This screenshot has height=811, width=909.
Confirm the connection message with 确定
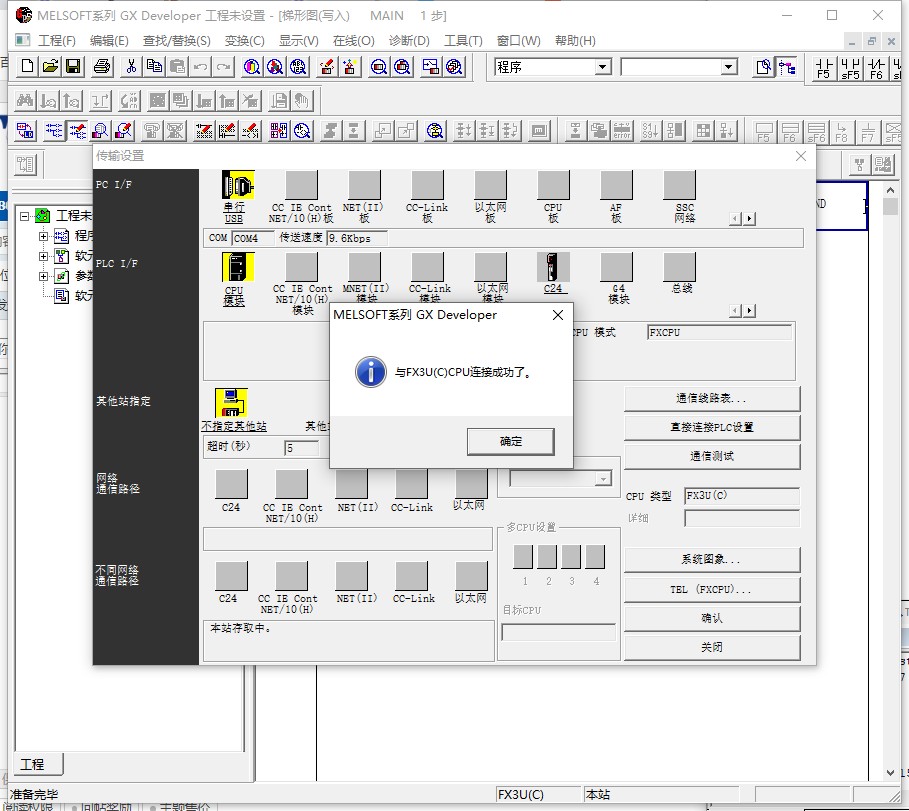(x=511, y=442)
